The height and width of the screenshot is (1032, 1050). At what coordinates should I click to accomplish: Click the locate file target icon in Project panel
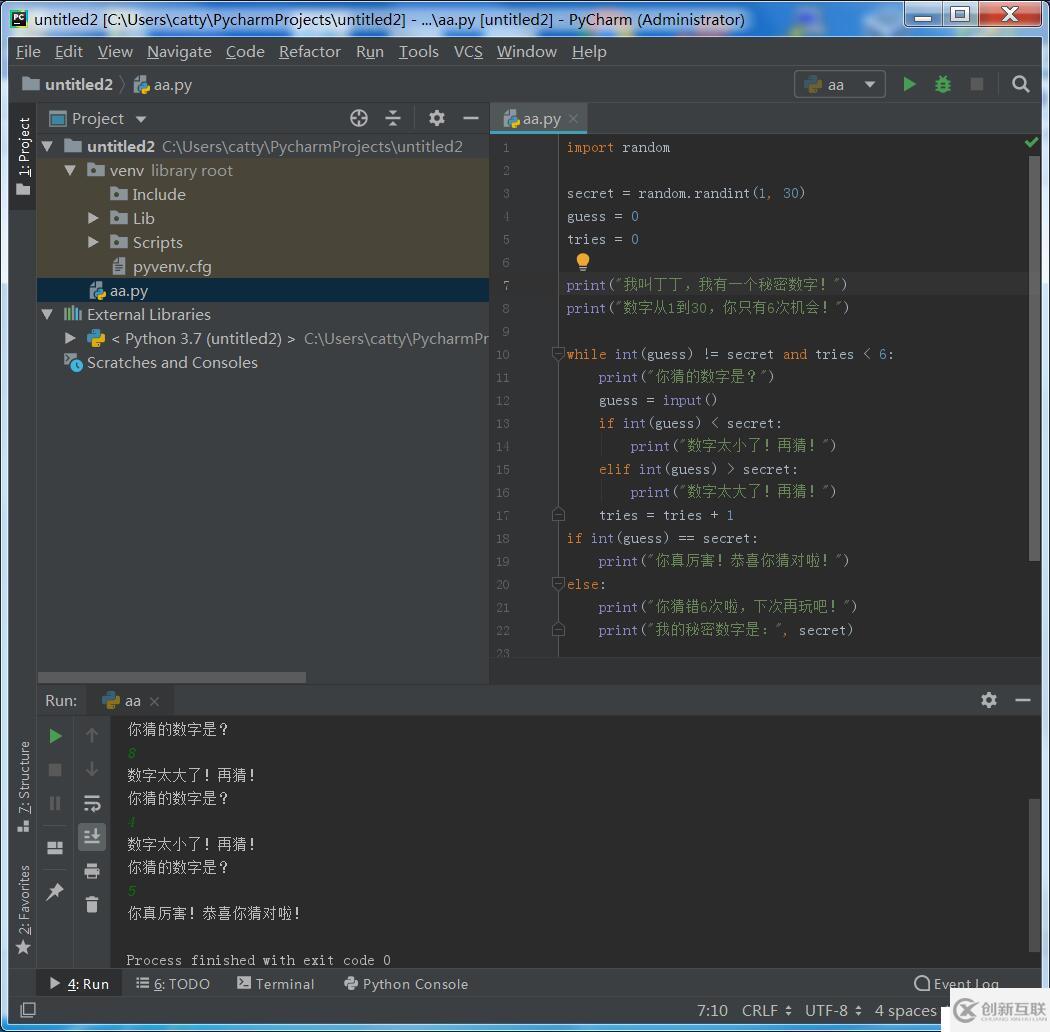coord(359,118)
